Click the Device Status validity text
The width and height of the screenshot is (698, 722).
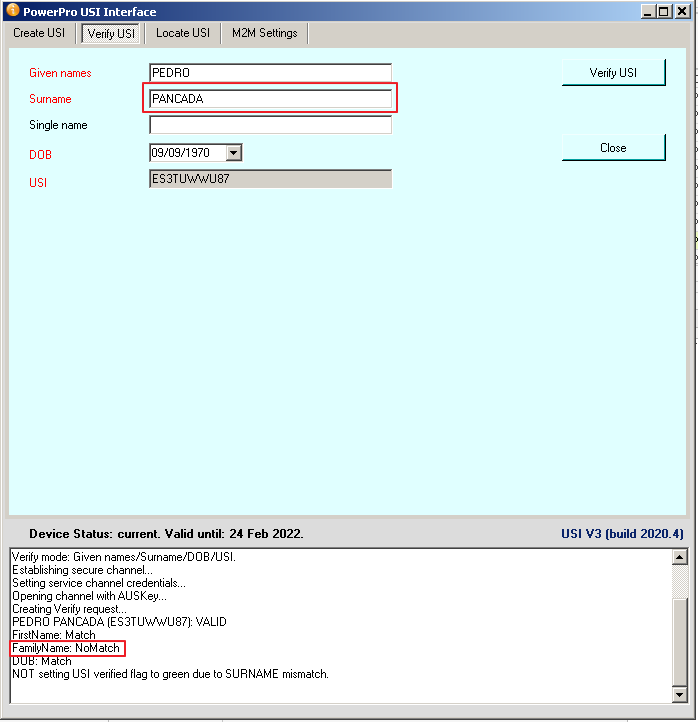pos(166,534)
